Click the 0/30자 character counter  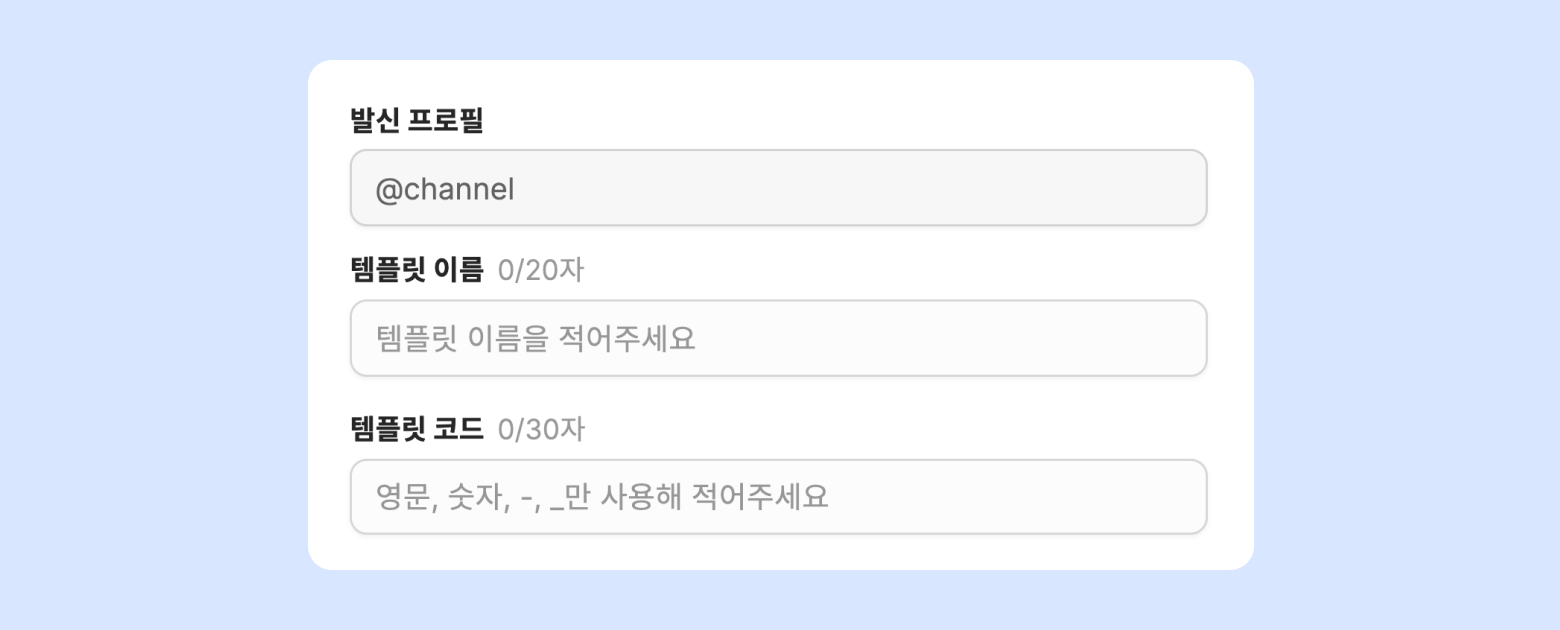tap(541, 429)
